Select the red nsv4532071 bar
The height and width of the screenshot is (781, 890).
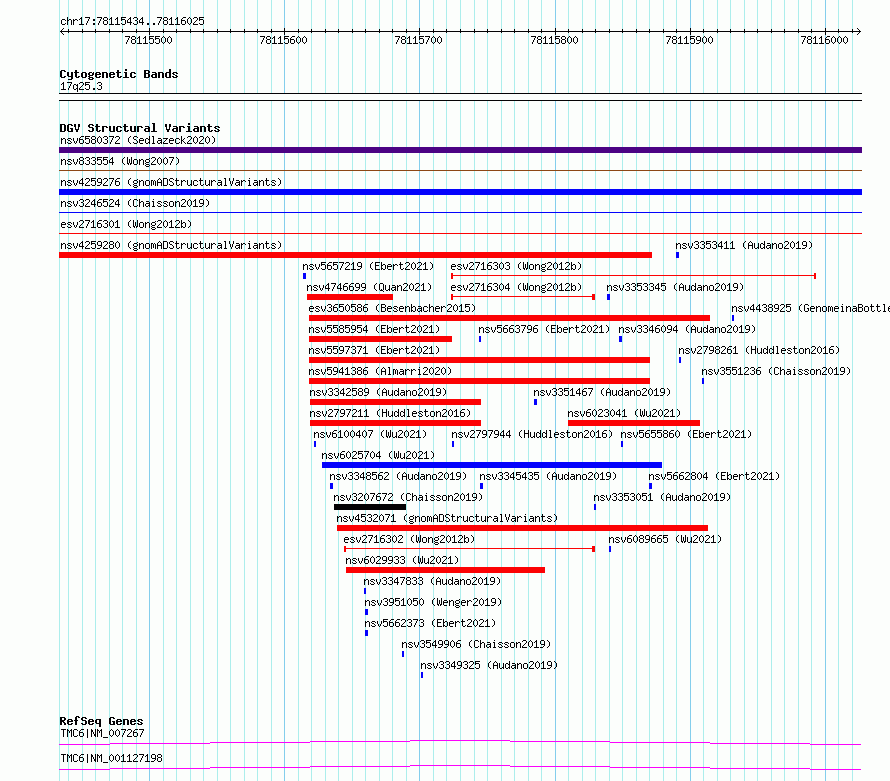522,528
